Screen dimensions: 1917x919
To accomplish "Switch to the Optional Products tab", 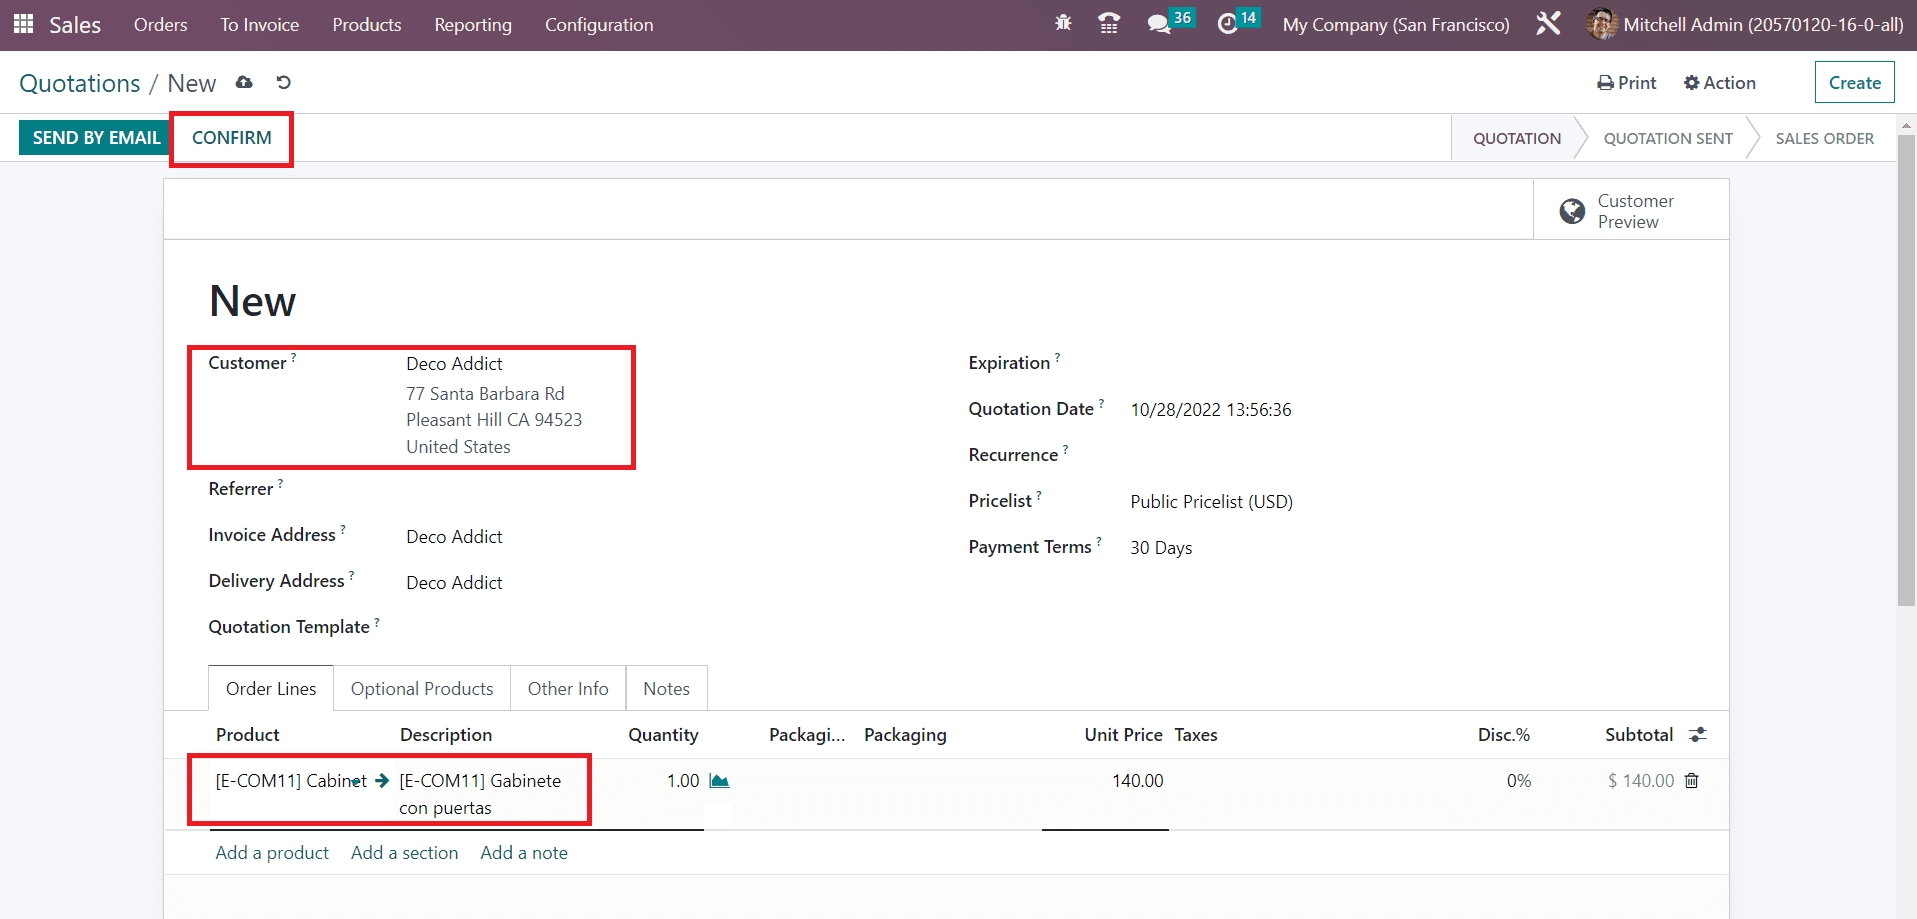I will [x=422, y=689].
